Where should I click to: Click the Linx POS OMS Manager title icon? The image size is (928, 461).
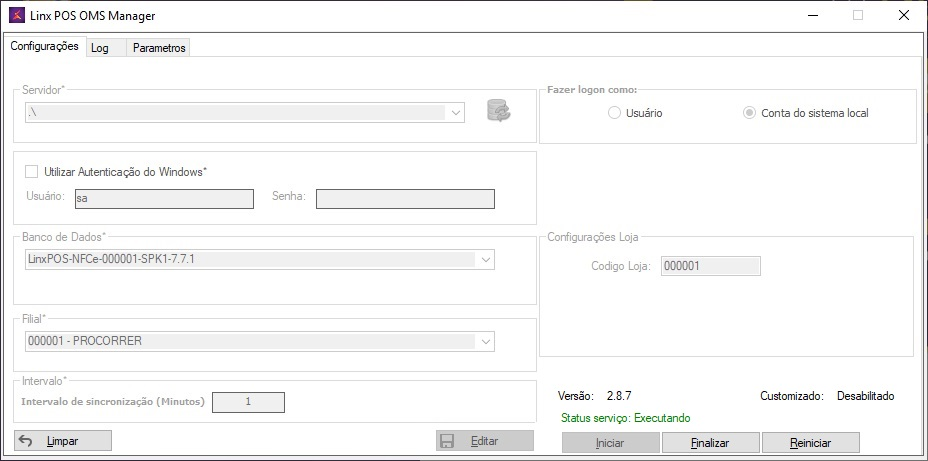pos(17,15)
